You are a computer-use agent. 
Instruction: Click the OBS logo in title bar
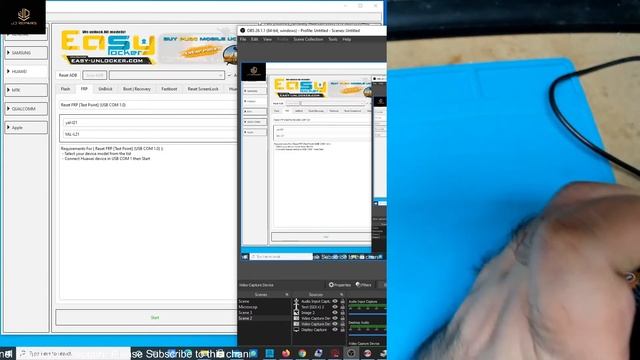242,31
